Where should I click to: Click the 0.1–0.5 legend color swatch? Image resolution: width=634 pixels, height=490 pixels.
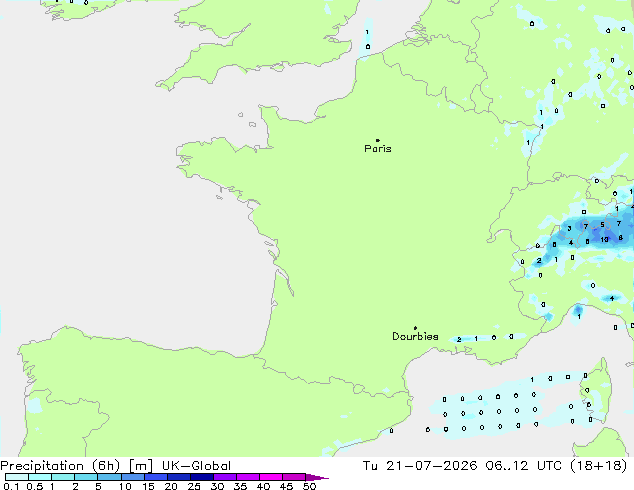point(17,477)
